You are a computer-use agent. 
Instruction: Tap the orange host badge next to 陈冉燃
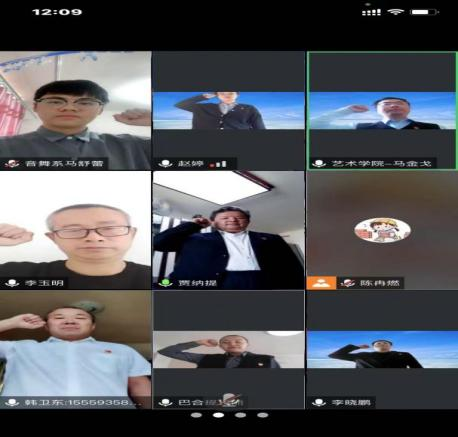coord(321,283)
